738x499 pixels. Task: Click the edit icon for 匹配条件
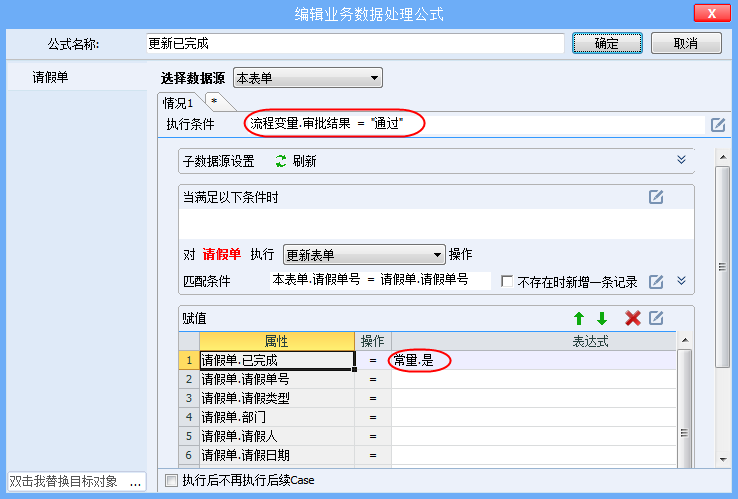[656, 282]
